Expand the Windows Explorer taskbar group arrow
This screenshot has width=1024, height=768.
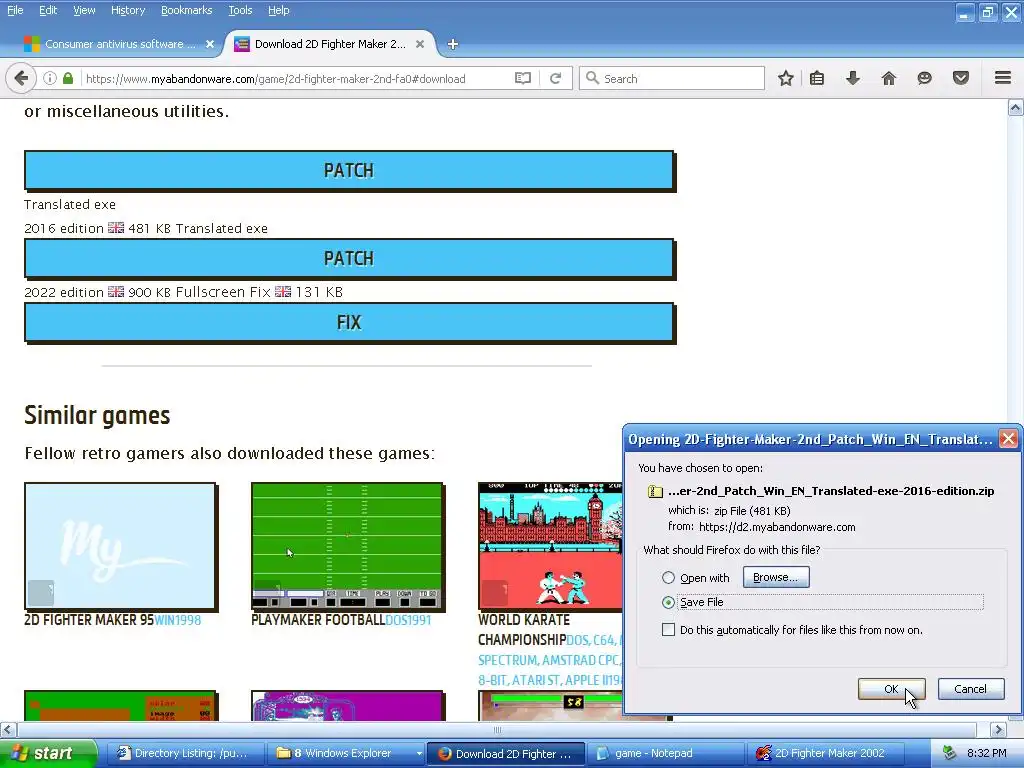point(419,754)
